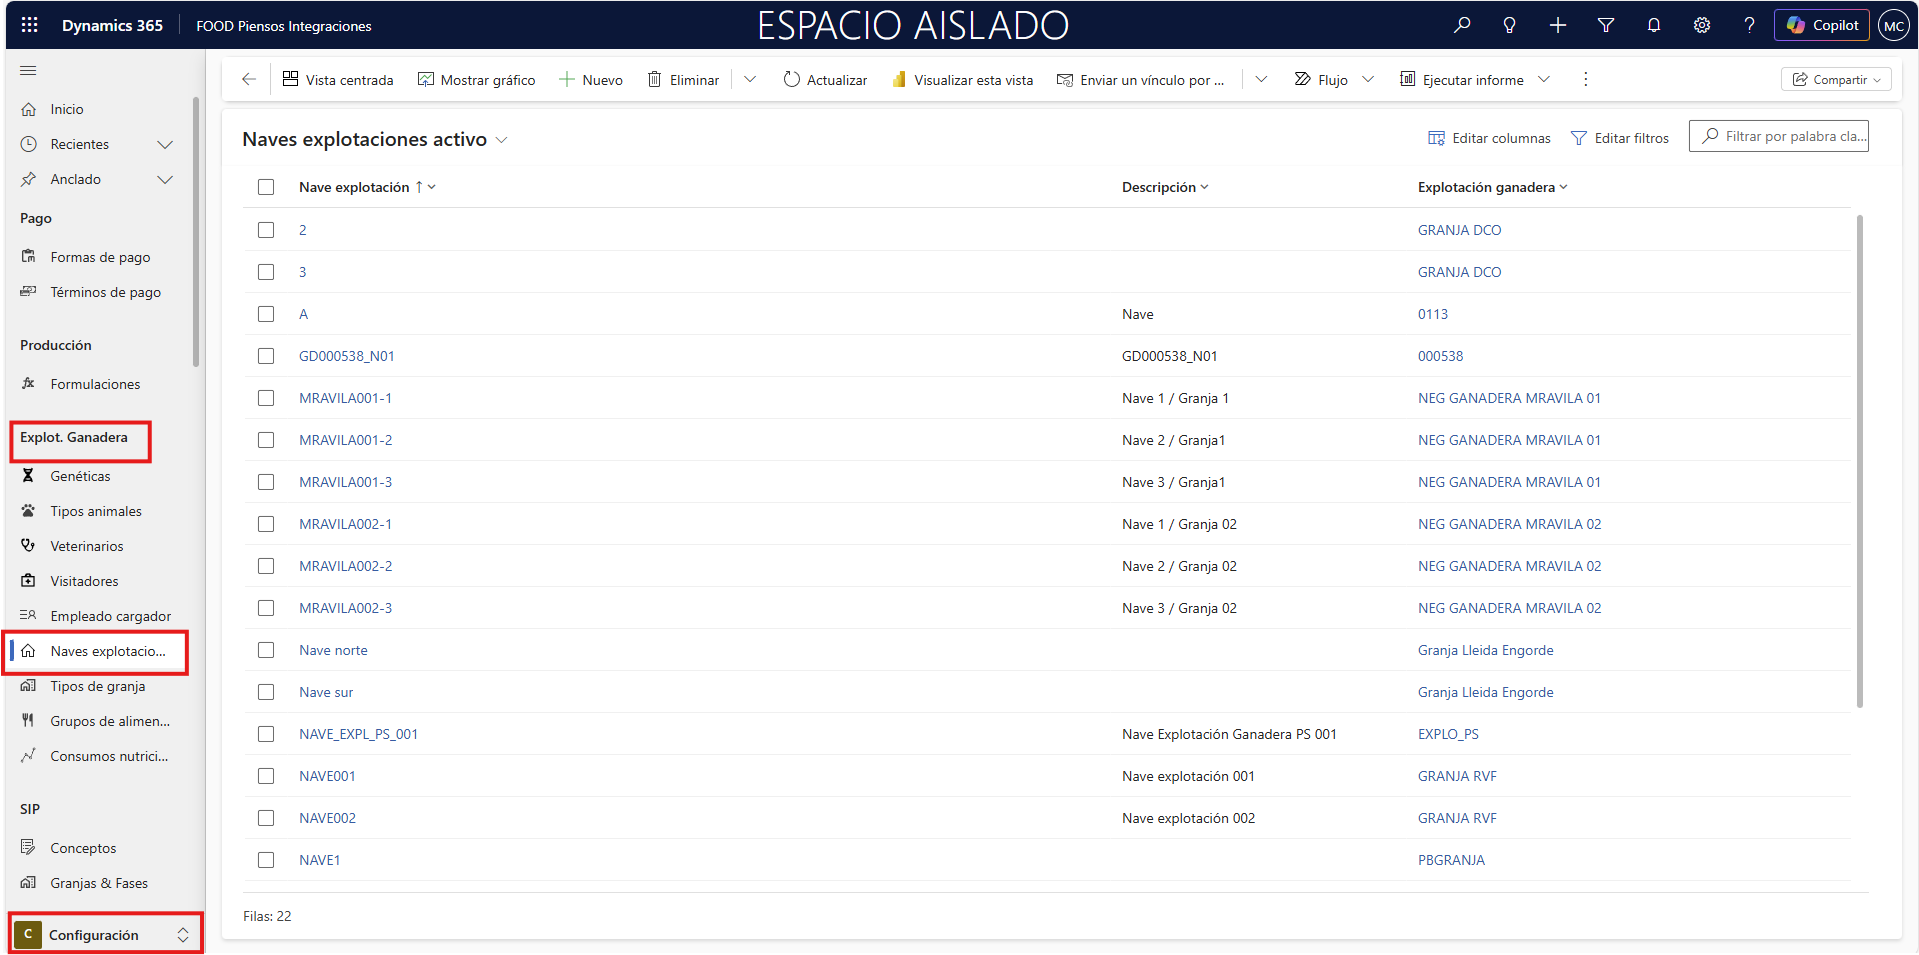This screenshot has height=955, width=1919.
Task: Open the notifications bell icon
Action: coord(1653,25)
